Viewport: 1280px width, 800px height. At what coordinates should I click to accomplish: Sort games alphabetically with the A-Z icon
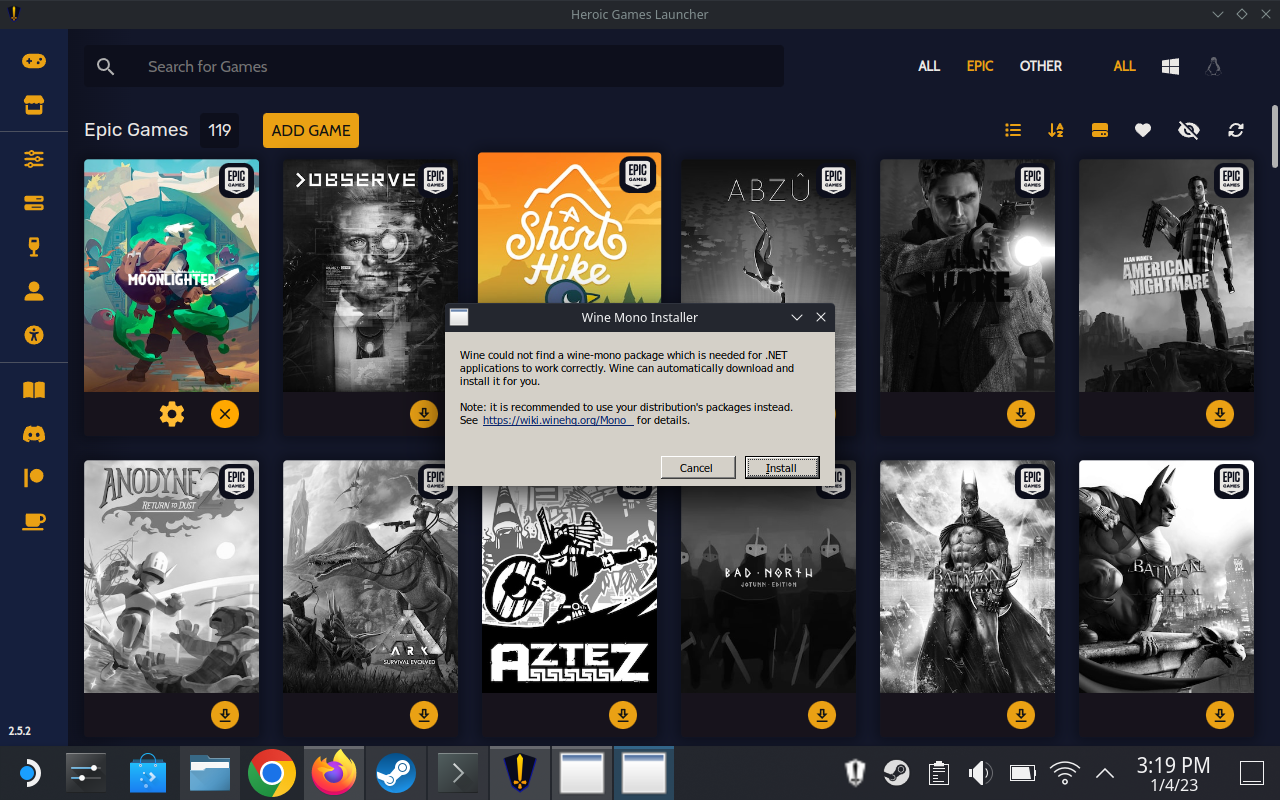click(x=1056, y=130)
